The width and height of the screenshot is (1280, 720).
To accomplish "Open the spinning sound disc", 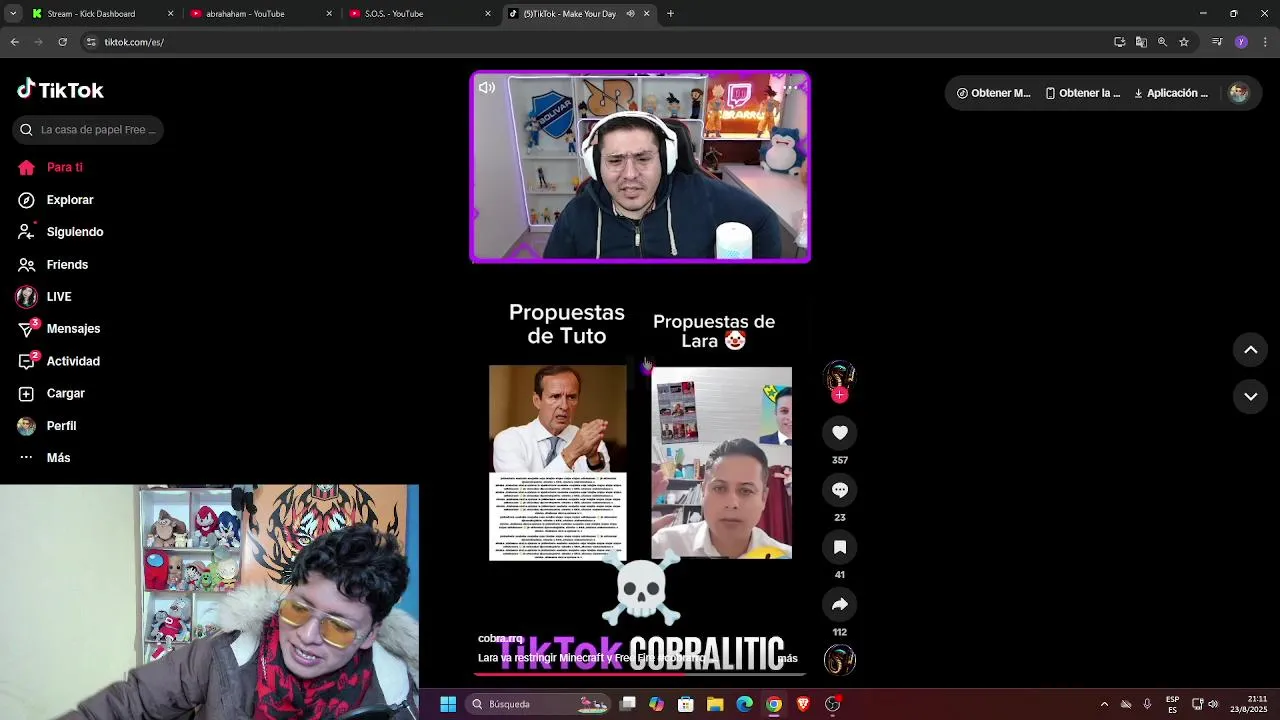I will coord(840,660).
